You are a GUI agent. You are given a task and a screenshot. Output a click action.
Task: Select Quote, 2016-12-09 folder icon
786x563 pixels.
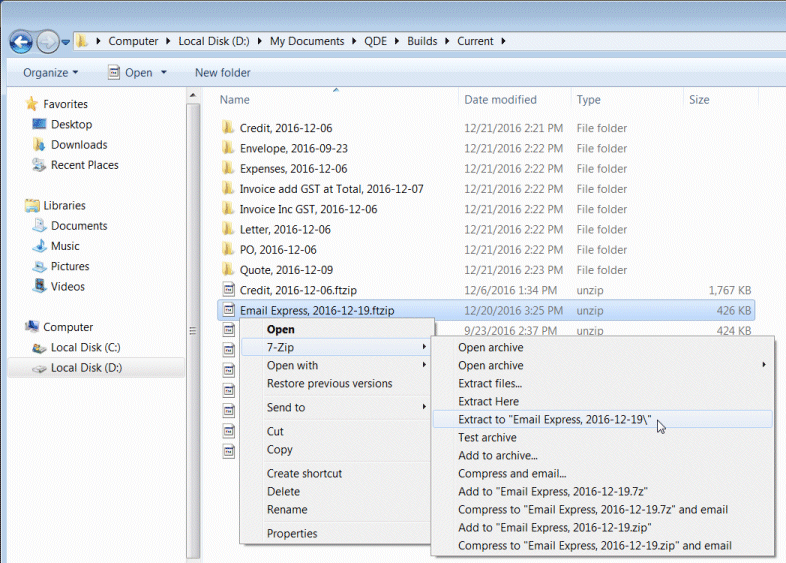[x=228, y=269]
